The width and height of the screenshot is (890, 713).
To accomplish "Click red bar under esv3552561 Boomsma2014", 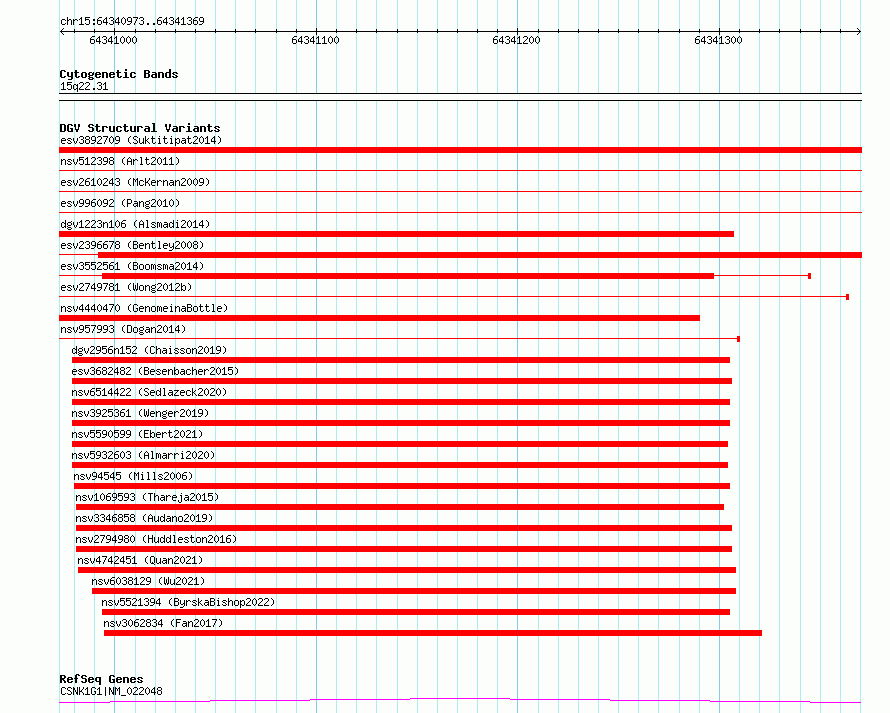I will pyautogui.click(x=408, y=276).
